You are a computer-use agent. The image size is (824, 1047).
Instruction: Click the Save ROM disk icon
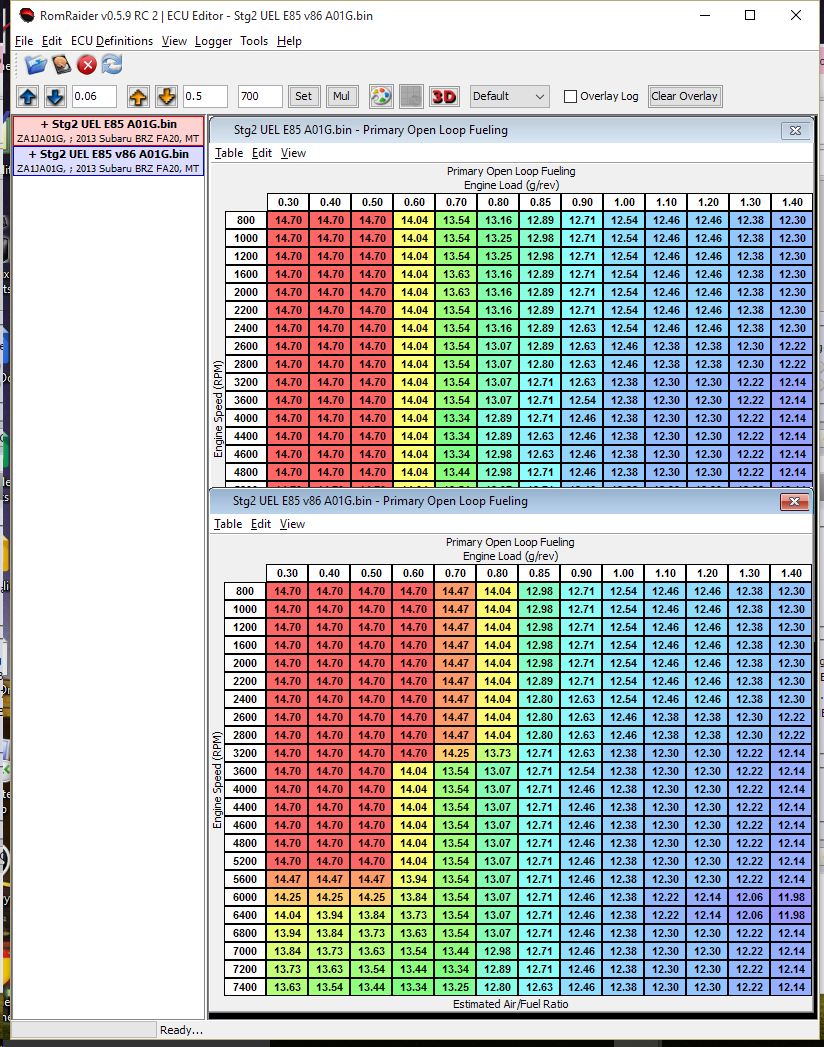click(x=62, y=65)
